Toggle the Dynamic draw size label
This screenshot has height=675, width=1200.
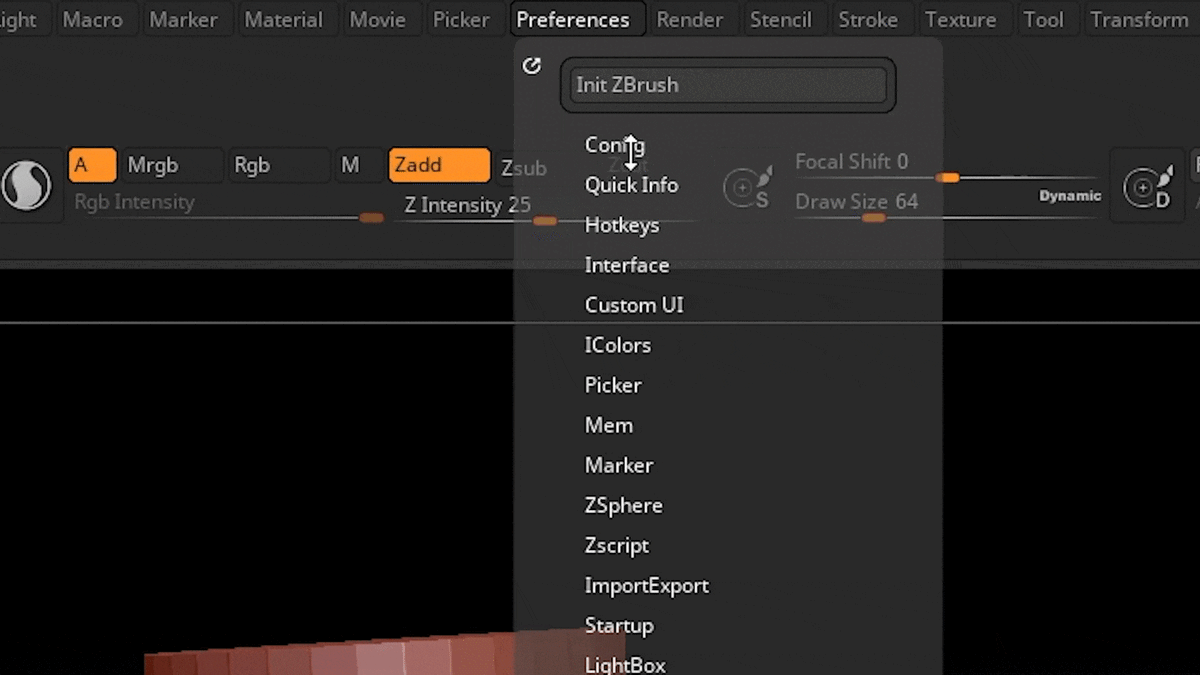pos(1069,196)
